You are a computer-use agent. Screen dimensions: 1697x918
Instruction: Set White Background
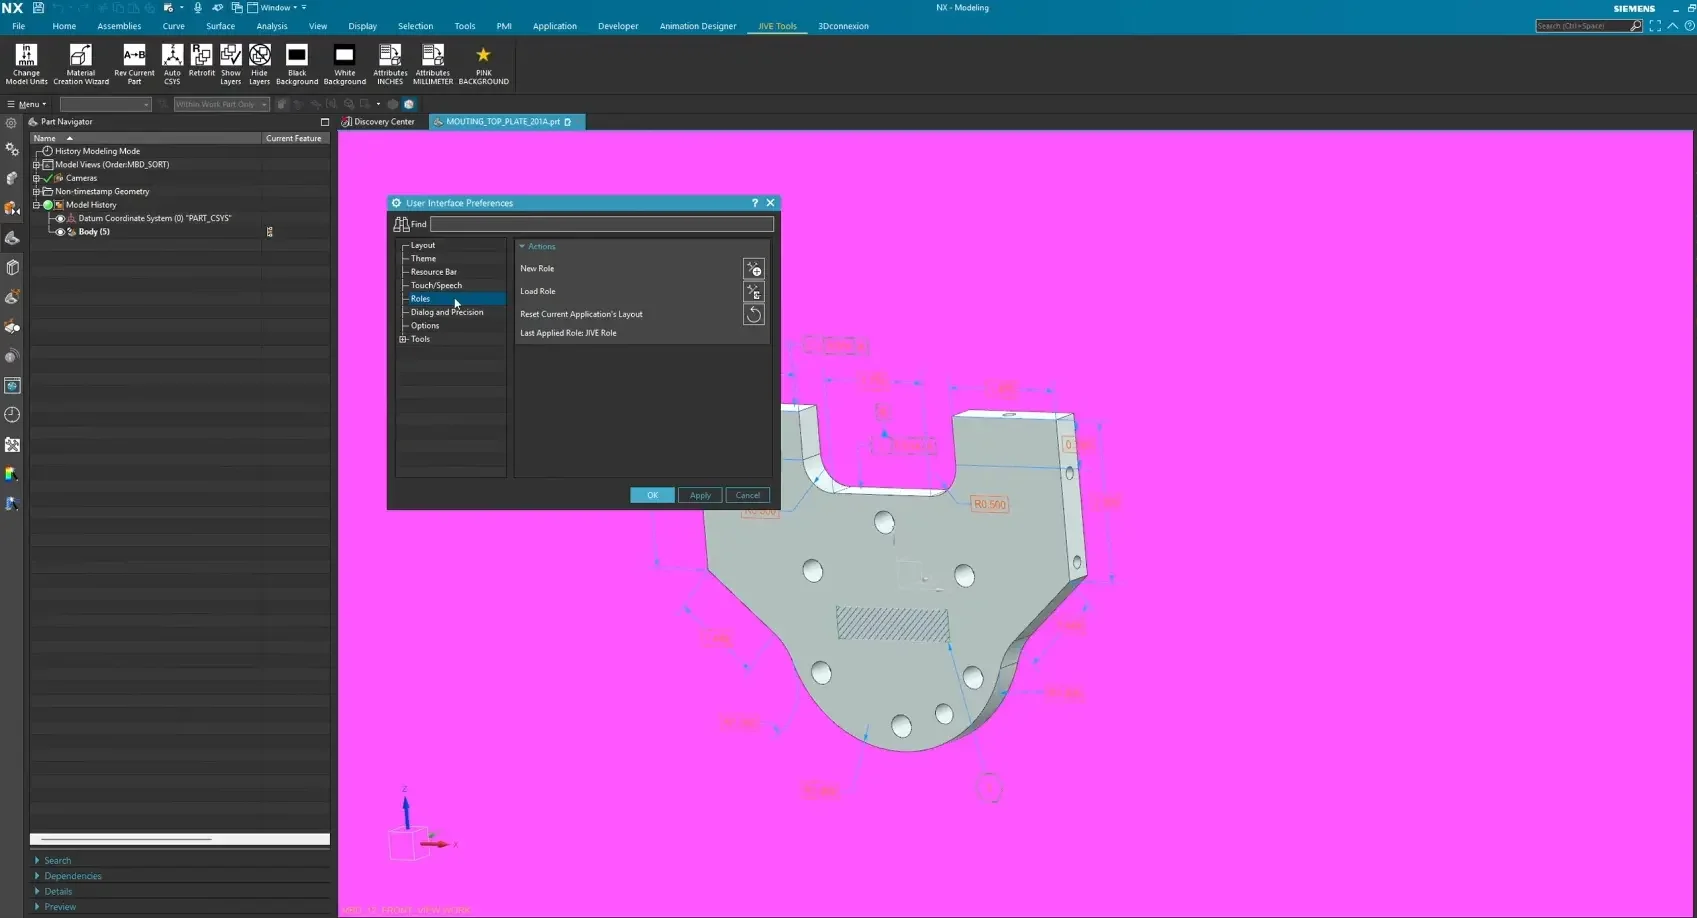point(345,64)
